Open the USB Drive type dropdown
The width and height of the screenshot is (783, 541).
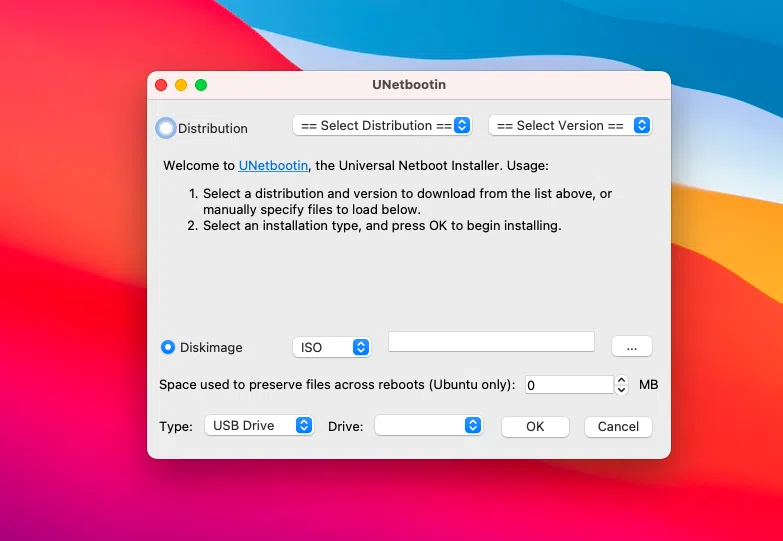coord(259,426)
